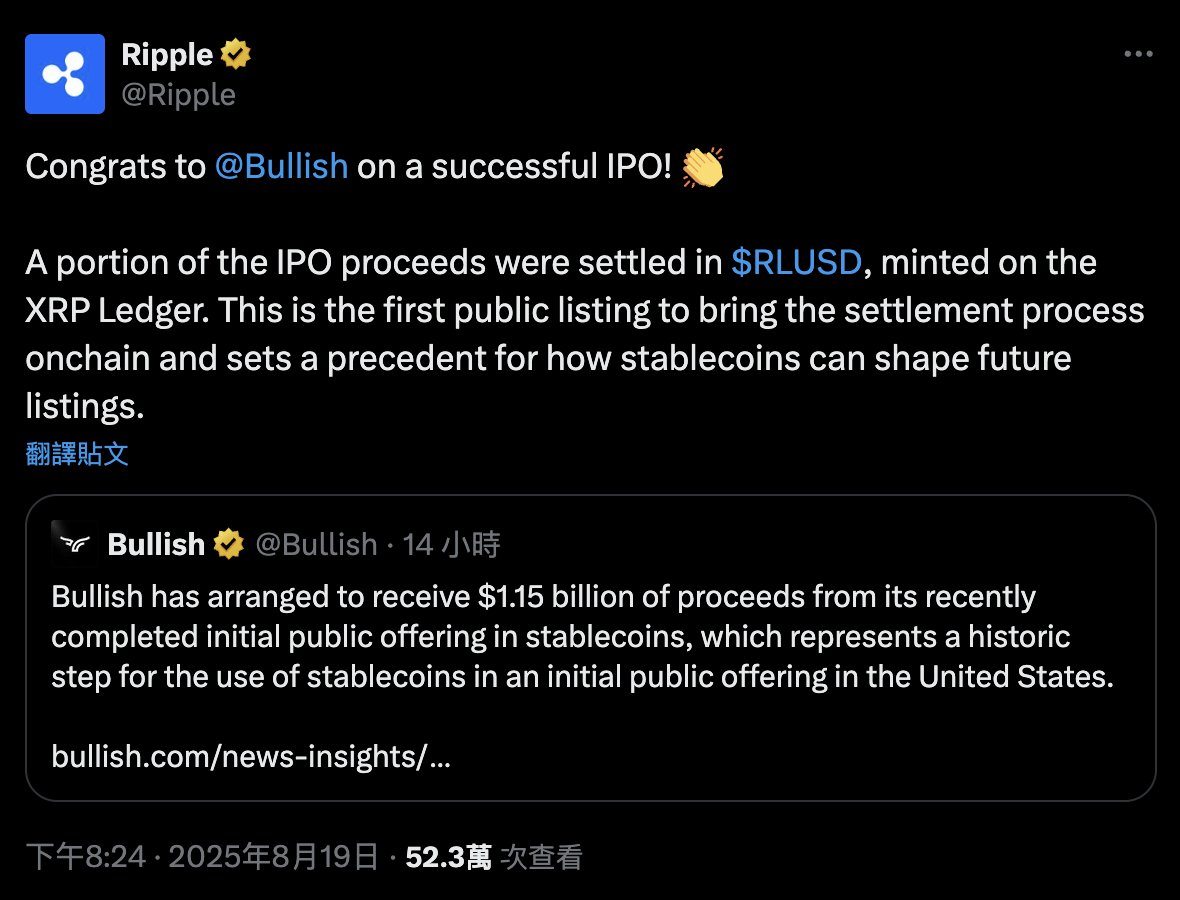Click the bull emblem inside the Bullish avatar

73,543
